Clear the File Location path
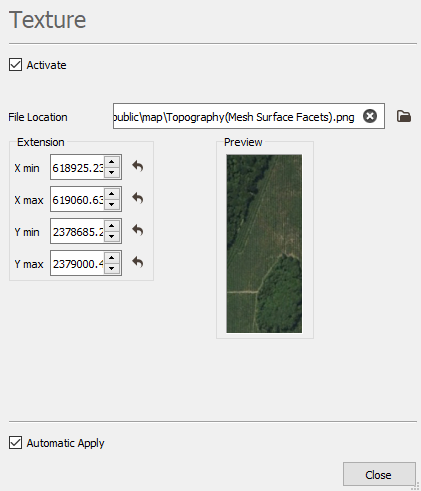421x491 pixels. 370,116
